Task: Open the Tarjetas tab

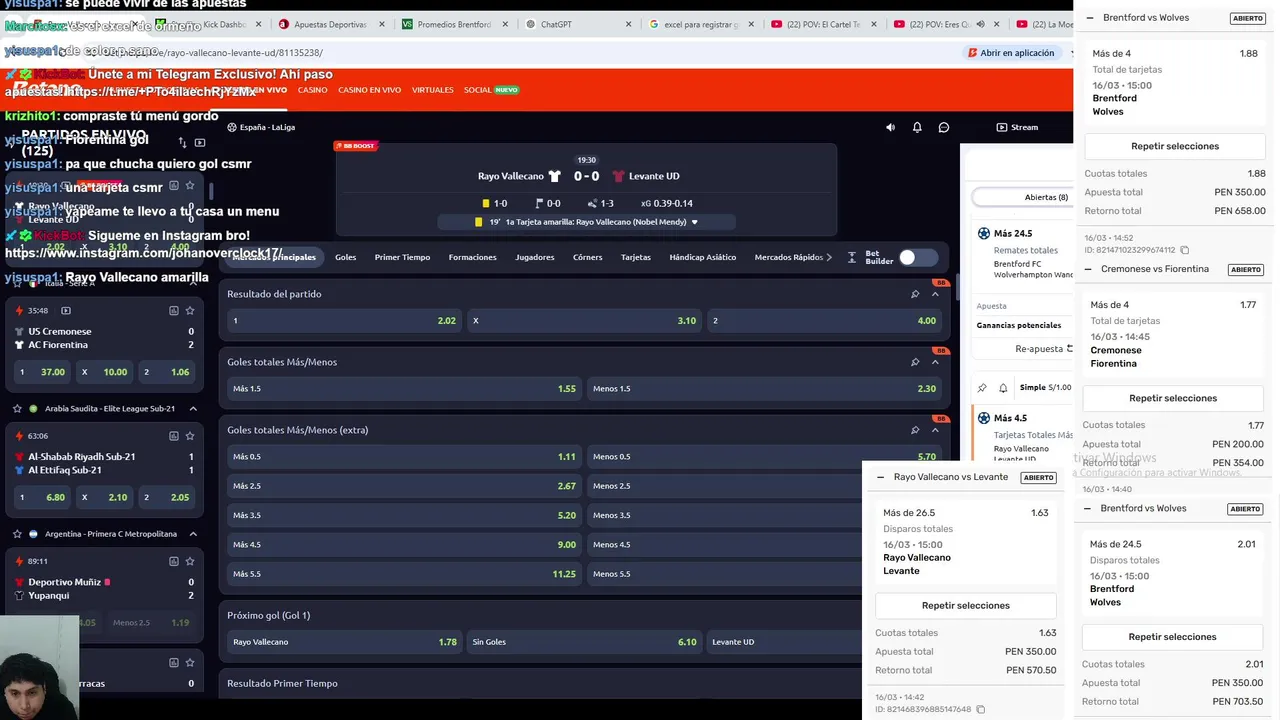Action: point(635,257)
